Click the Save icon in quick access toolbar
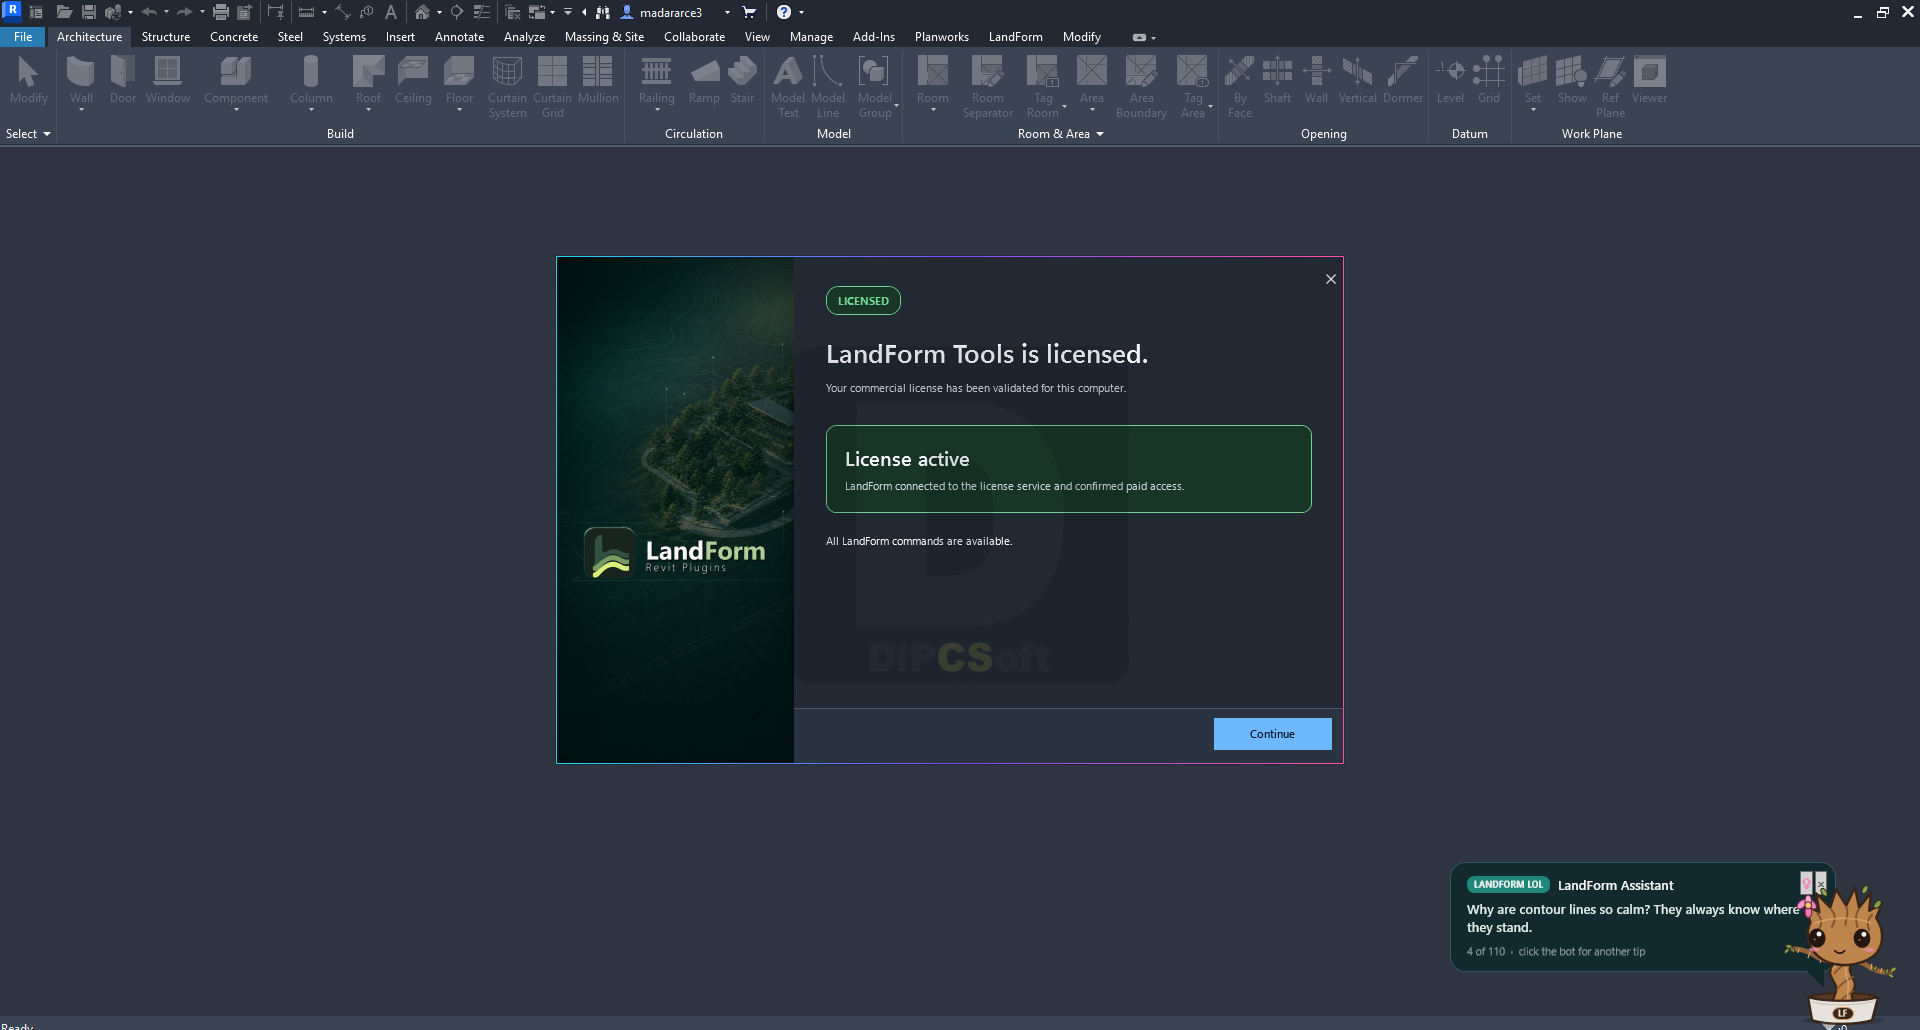 89,13
